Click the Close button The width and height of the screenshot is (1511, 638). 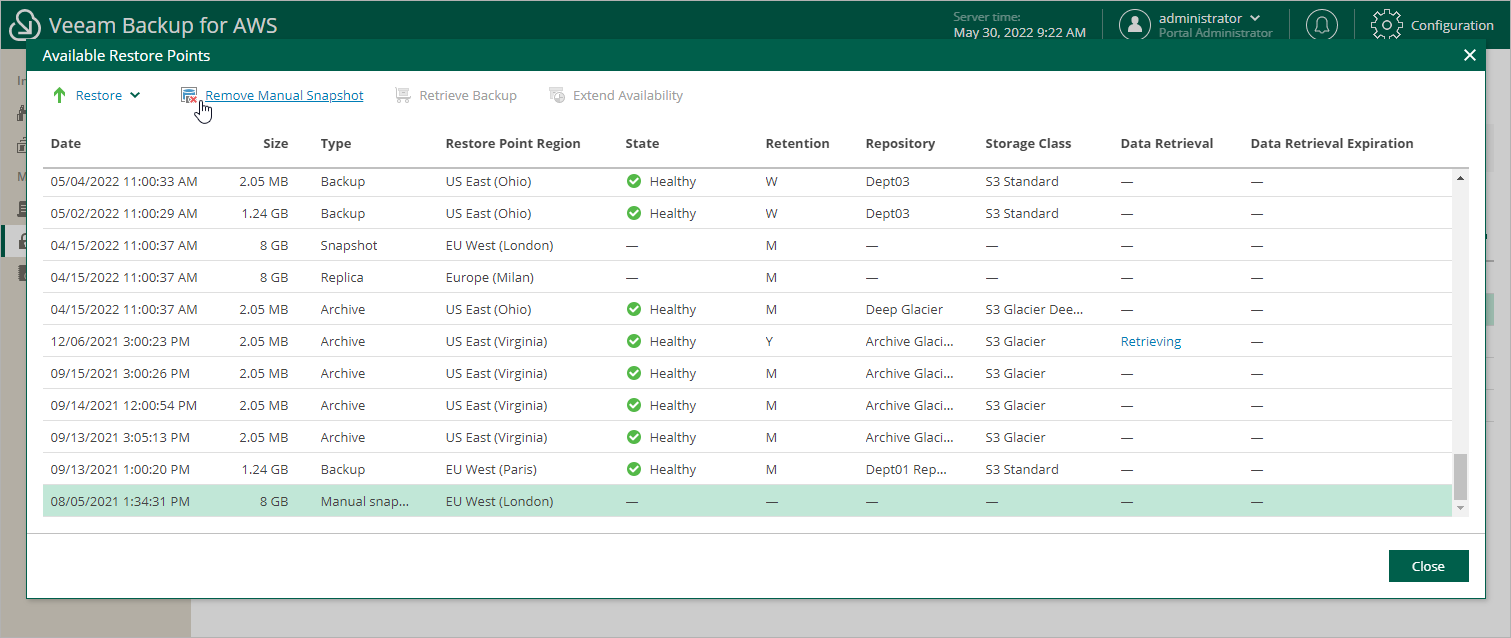pos(1428,565)
